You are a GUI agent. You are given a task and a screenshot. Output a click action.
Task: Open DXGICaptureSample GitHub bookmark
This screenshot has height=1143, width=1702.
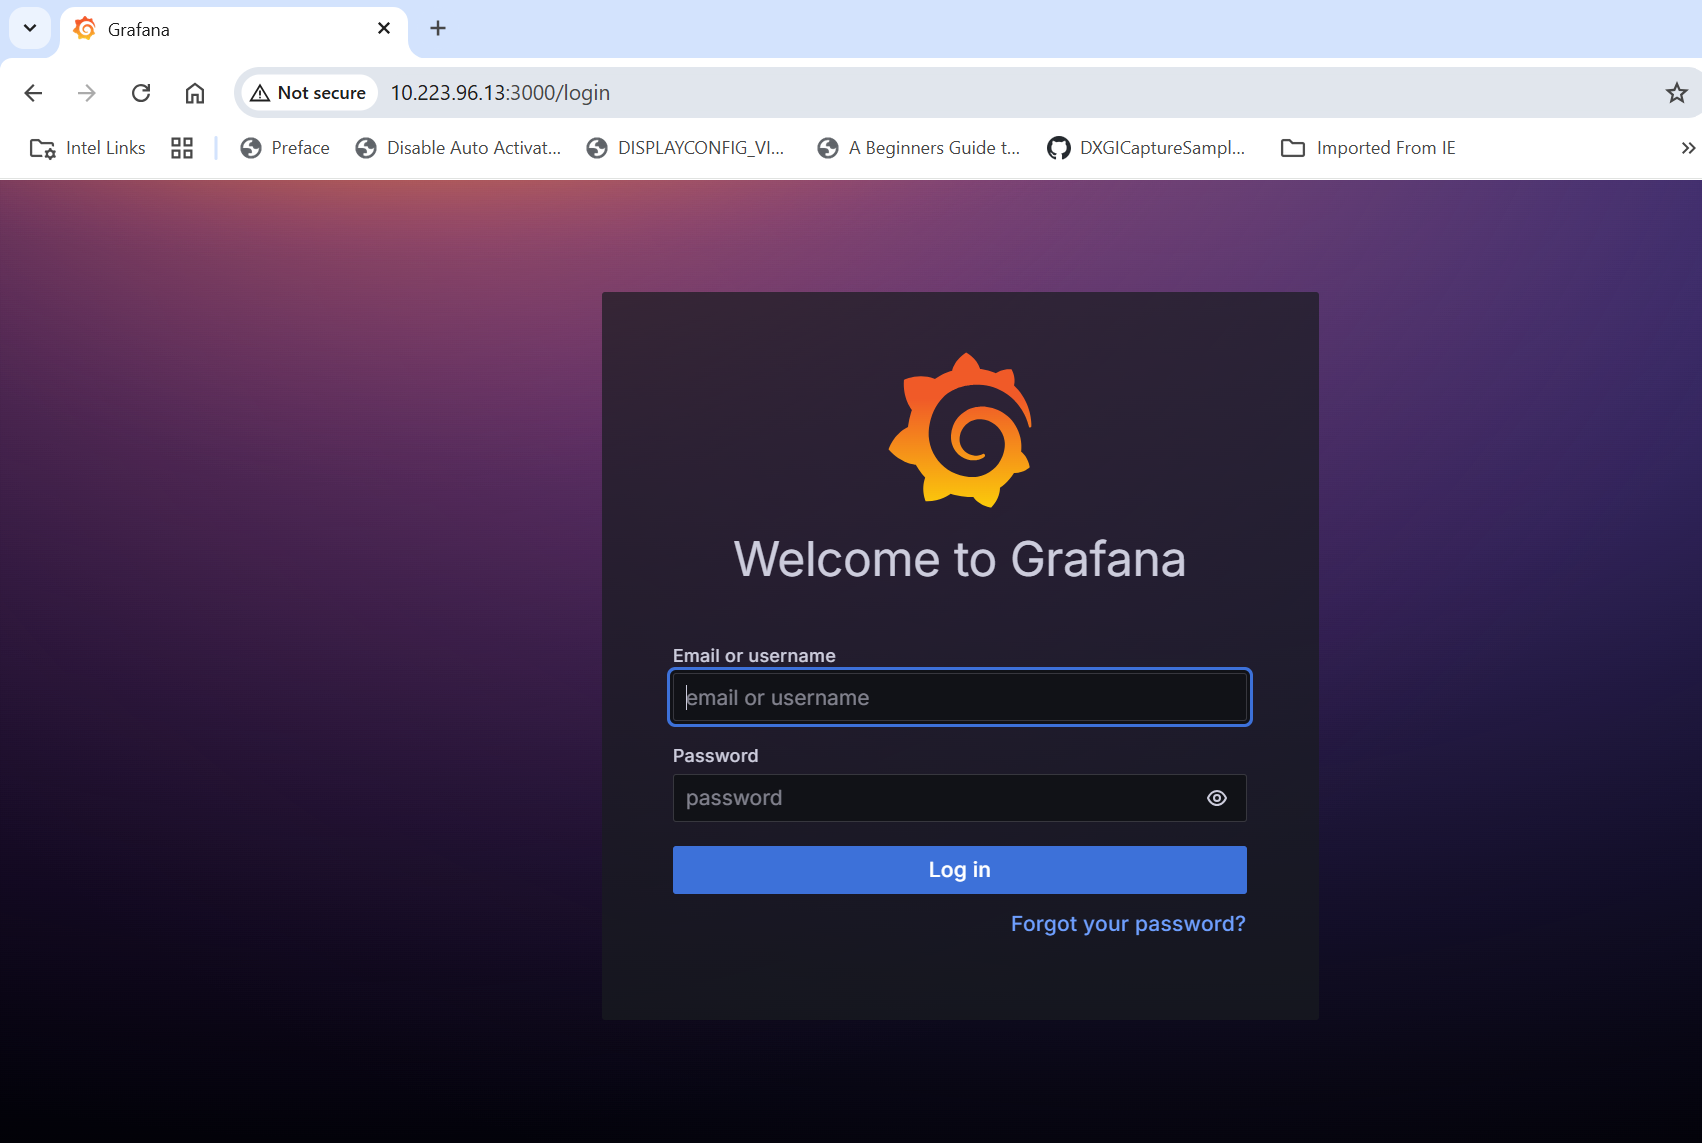(x=1146, y=148)
